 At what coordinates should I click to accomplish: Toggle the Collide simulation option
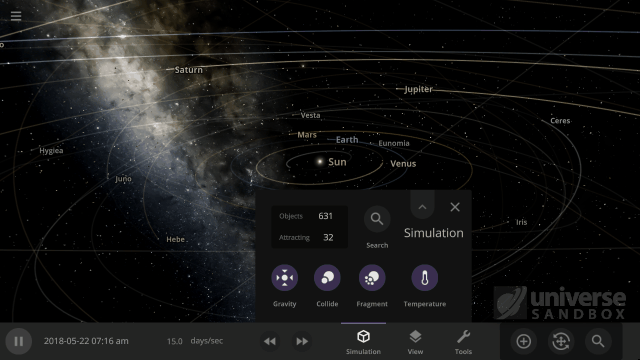[x=327, y=278]
